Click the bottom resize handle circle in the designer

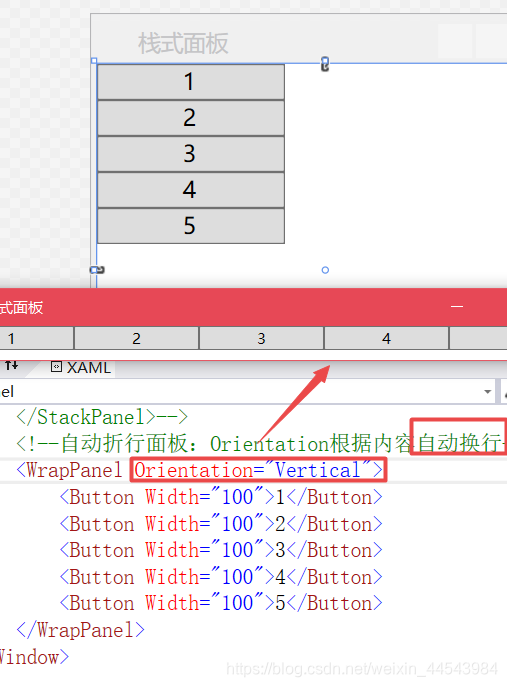tap(325, 270)
